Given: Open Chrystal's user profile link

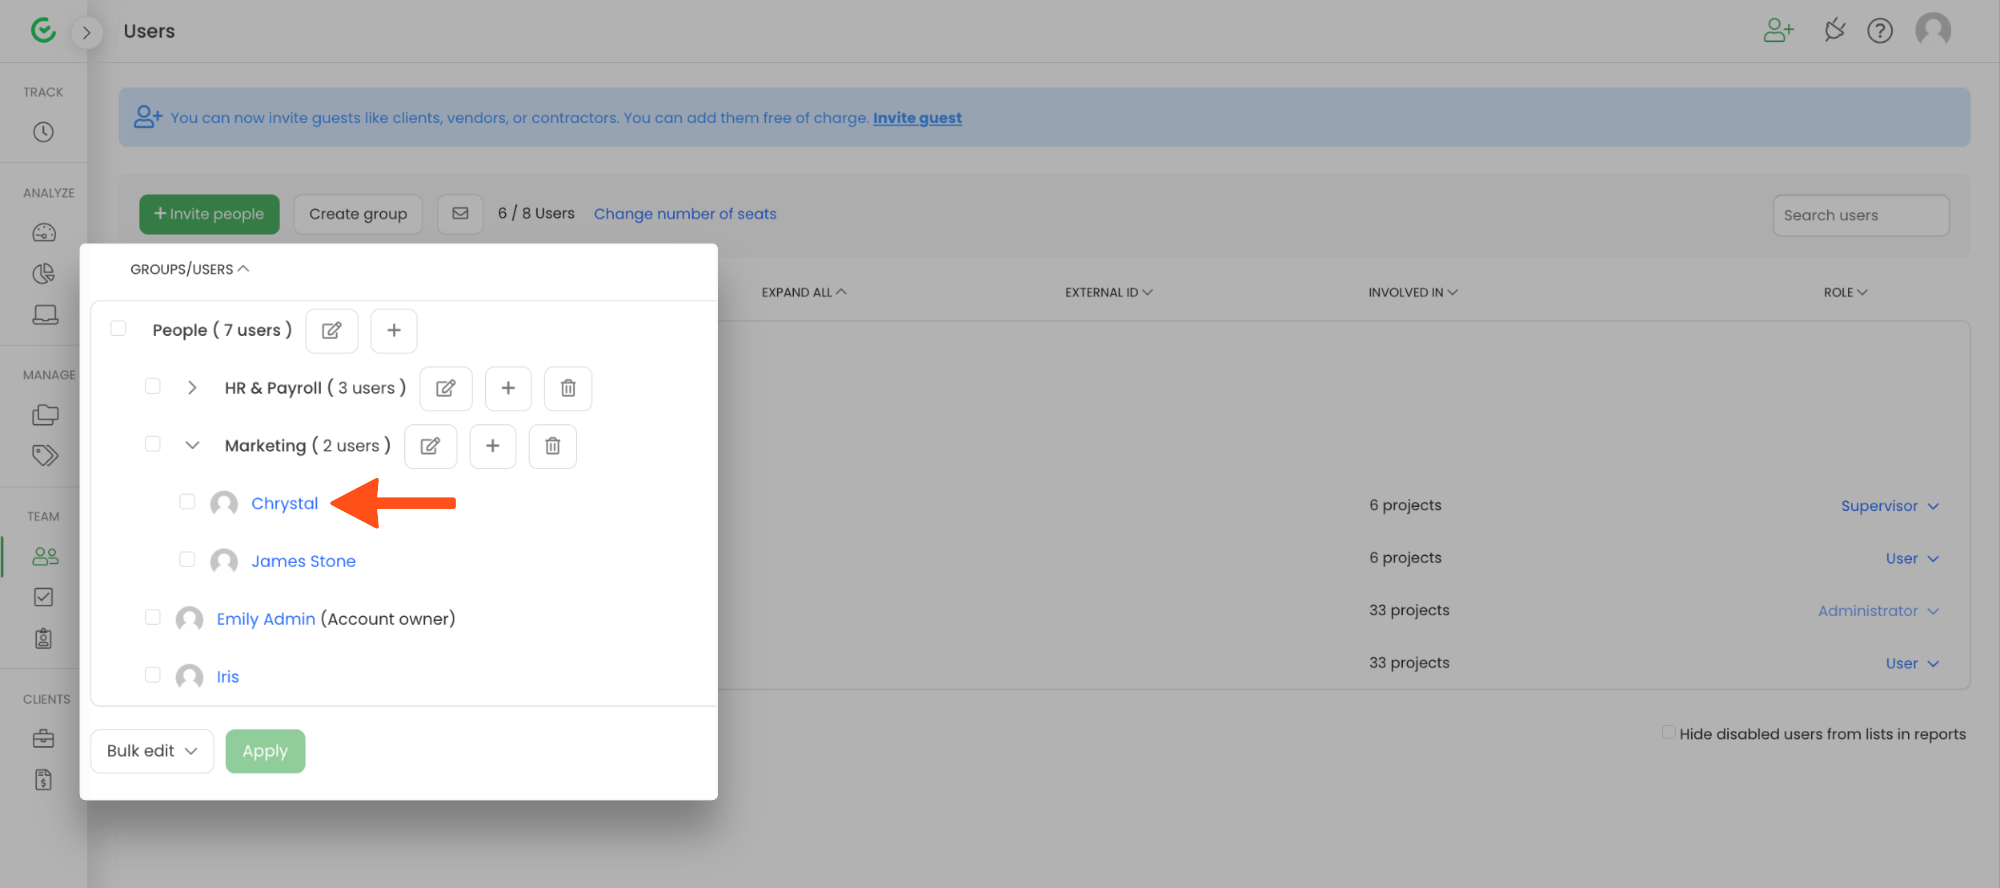Looking at the screenshot, I should coord(285,503).
